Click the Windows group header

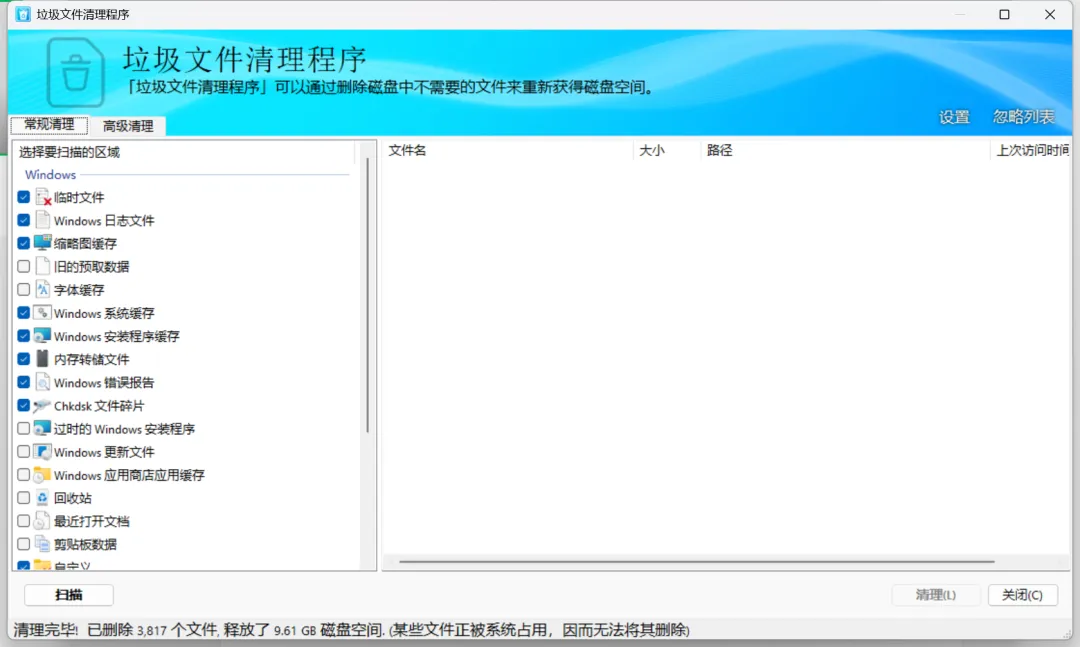(50, 175)
